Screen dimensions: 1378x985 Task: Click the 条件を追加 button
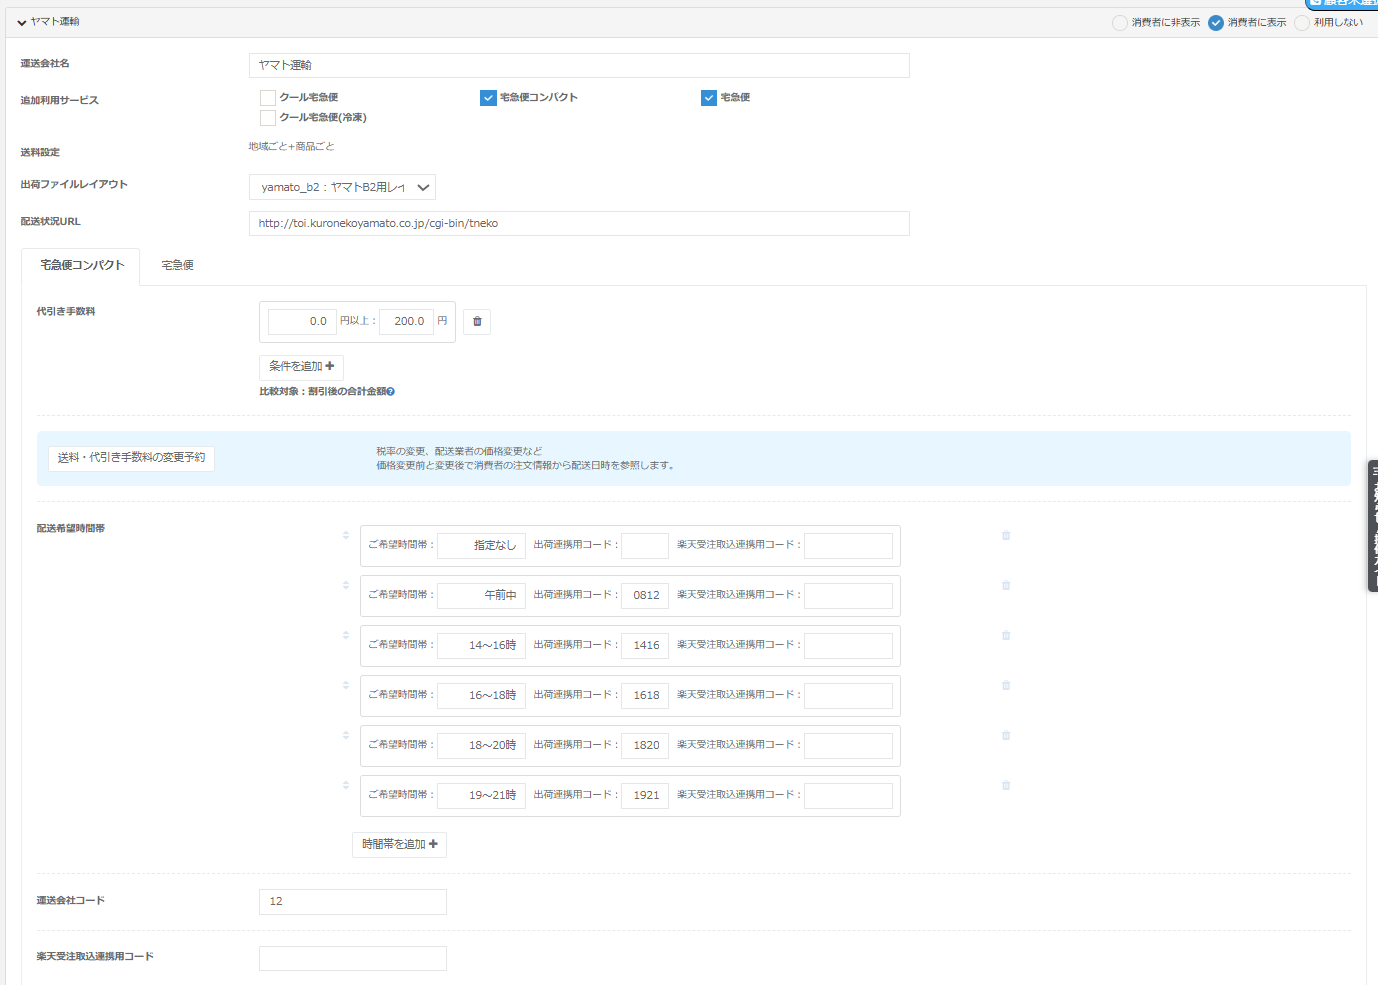301,367
